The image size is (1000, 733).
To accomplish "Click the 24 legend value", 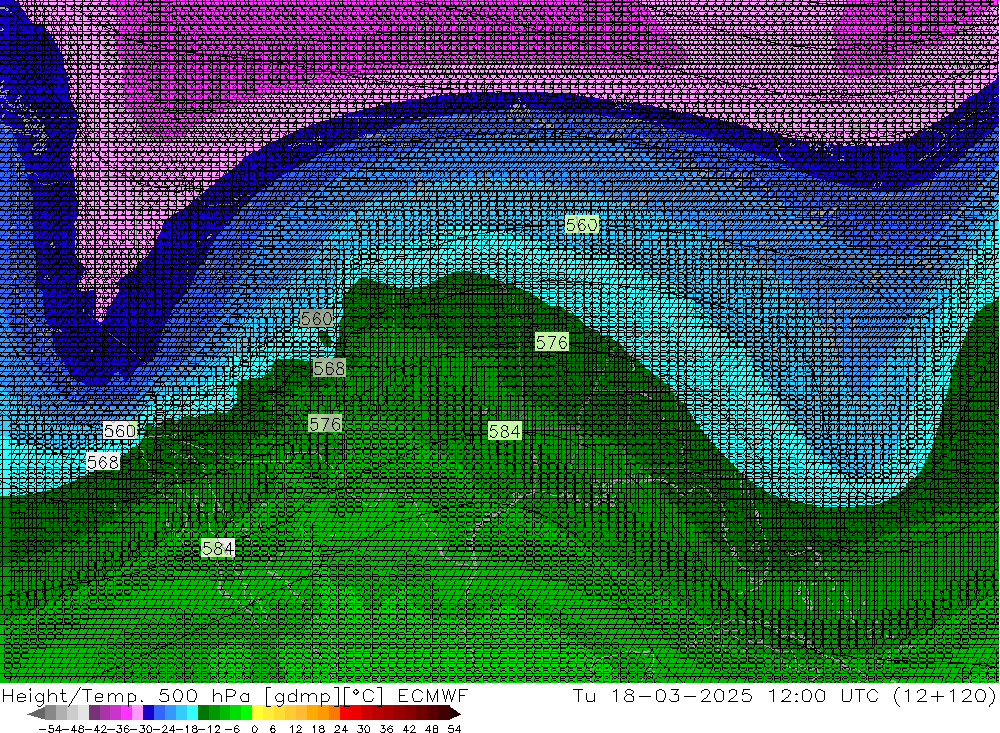I will coord(341,729).
